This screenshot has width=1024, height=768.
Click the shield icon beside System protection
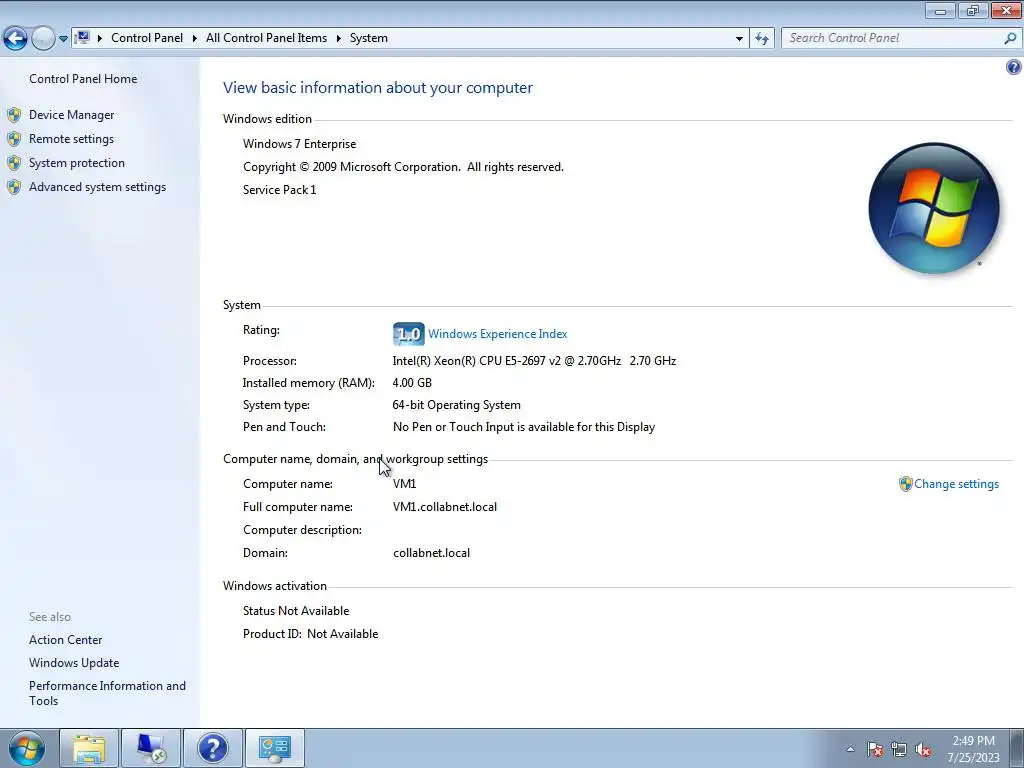coord(14,163)
